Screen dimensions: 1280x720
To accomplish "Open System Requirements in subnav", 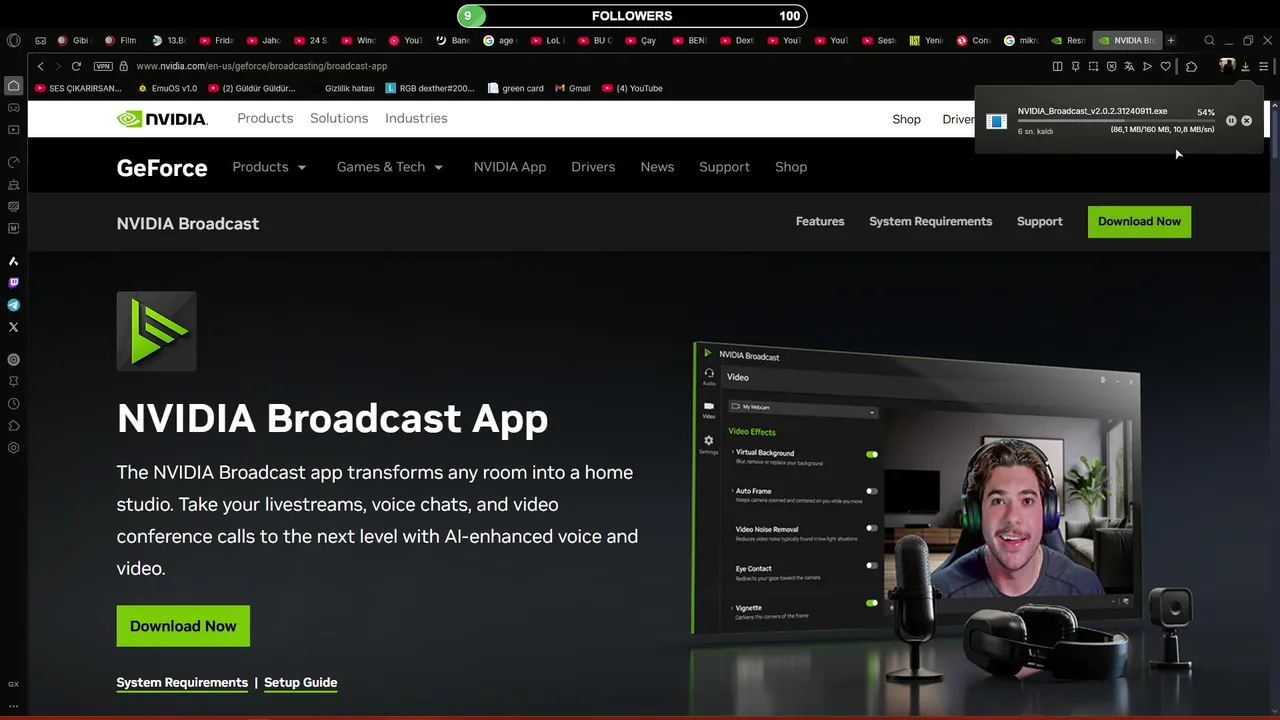I will [x=931, y=221].
